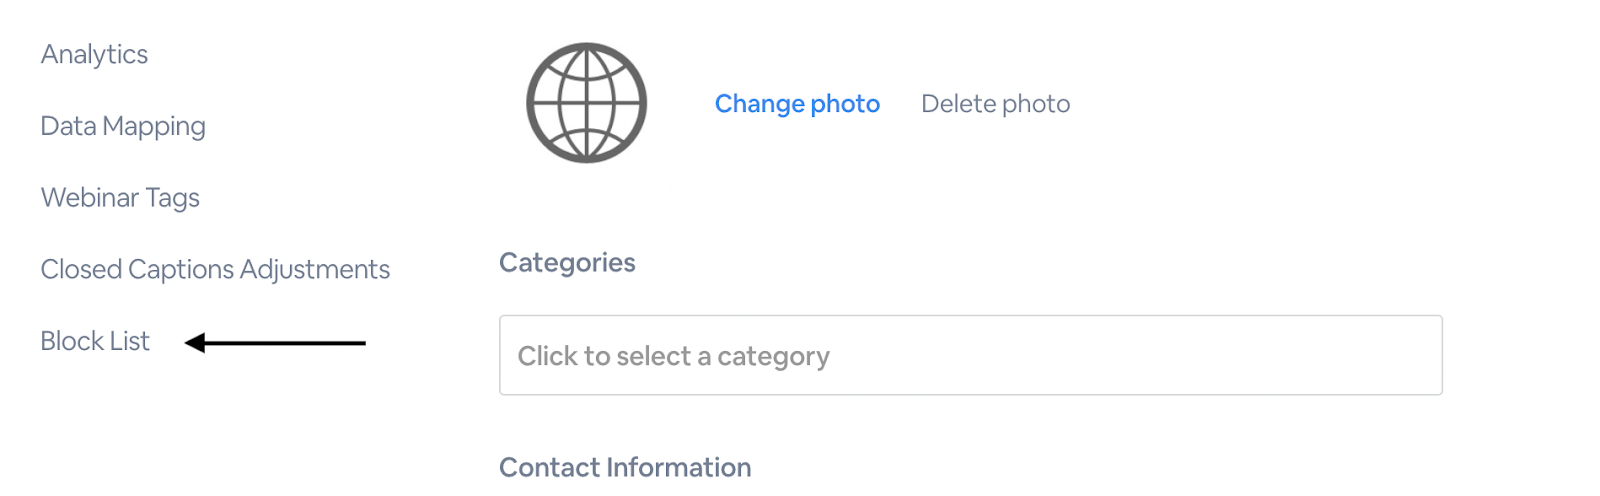Viewport: 1600px width, 496px height.
Task: Click the globe profile photo icon
Action: [586, 103]
